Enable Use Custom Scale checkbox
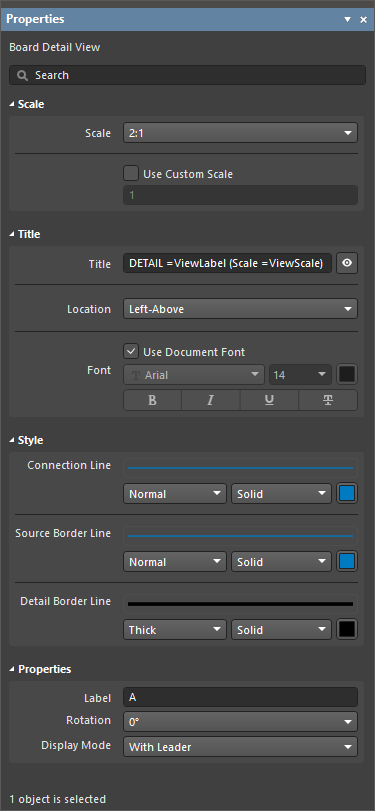This screenshot has height=811, width=375. point(131,173)
